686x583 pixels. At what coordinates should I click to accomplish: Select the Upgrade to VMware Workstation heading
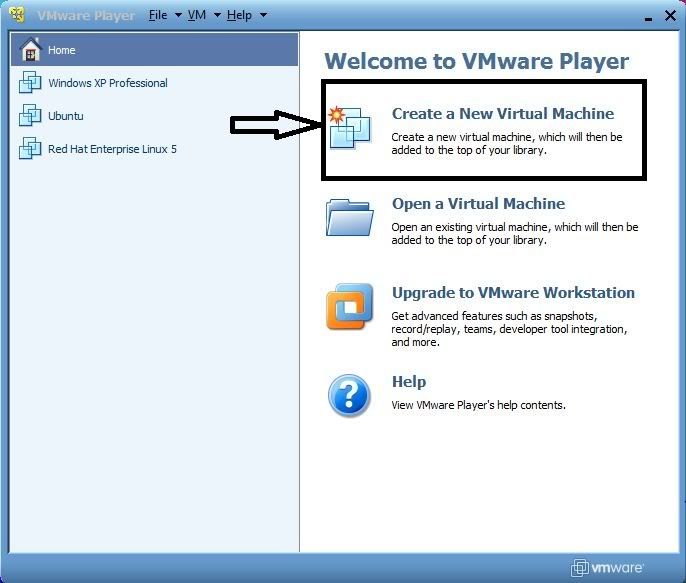point(513,293)
